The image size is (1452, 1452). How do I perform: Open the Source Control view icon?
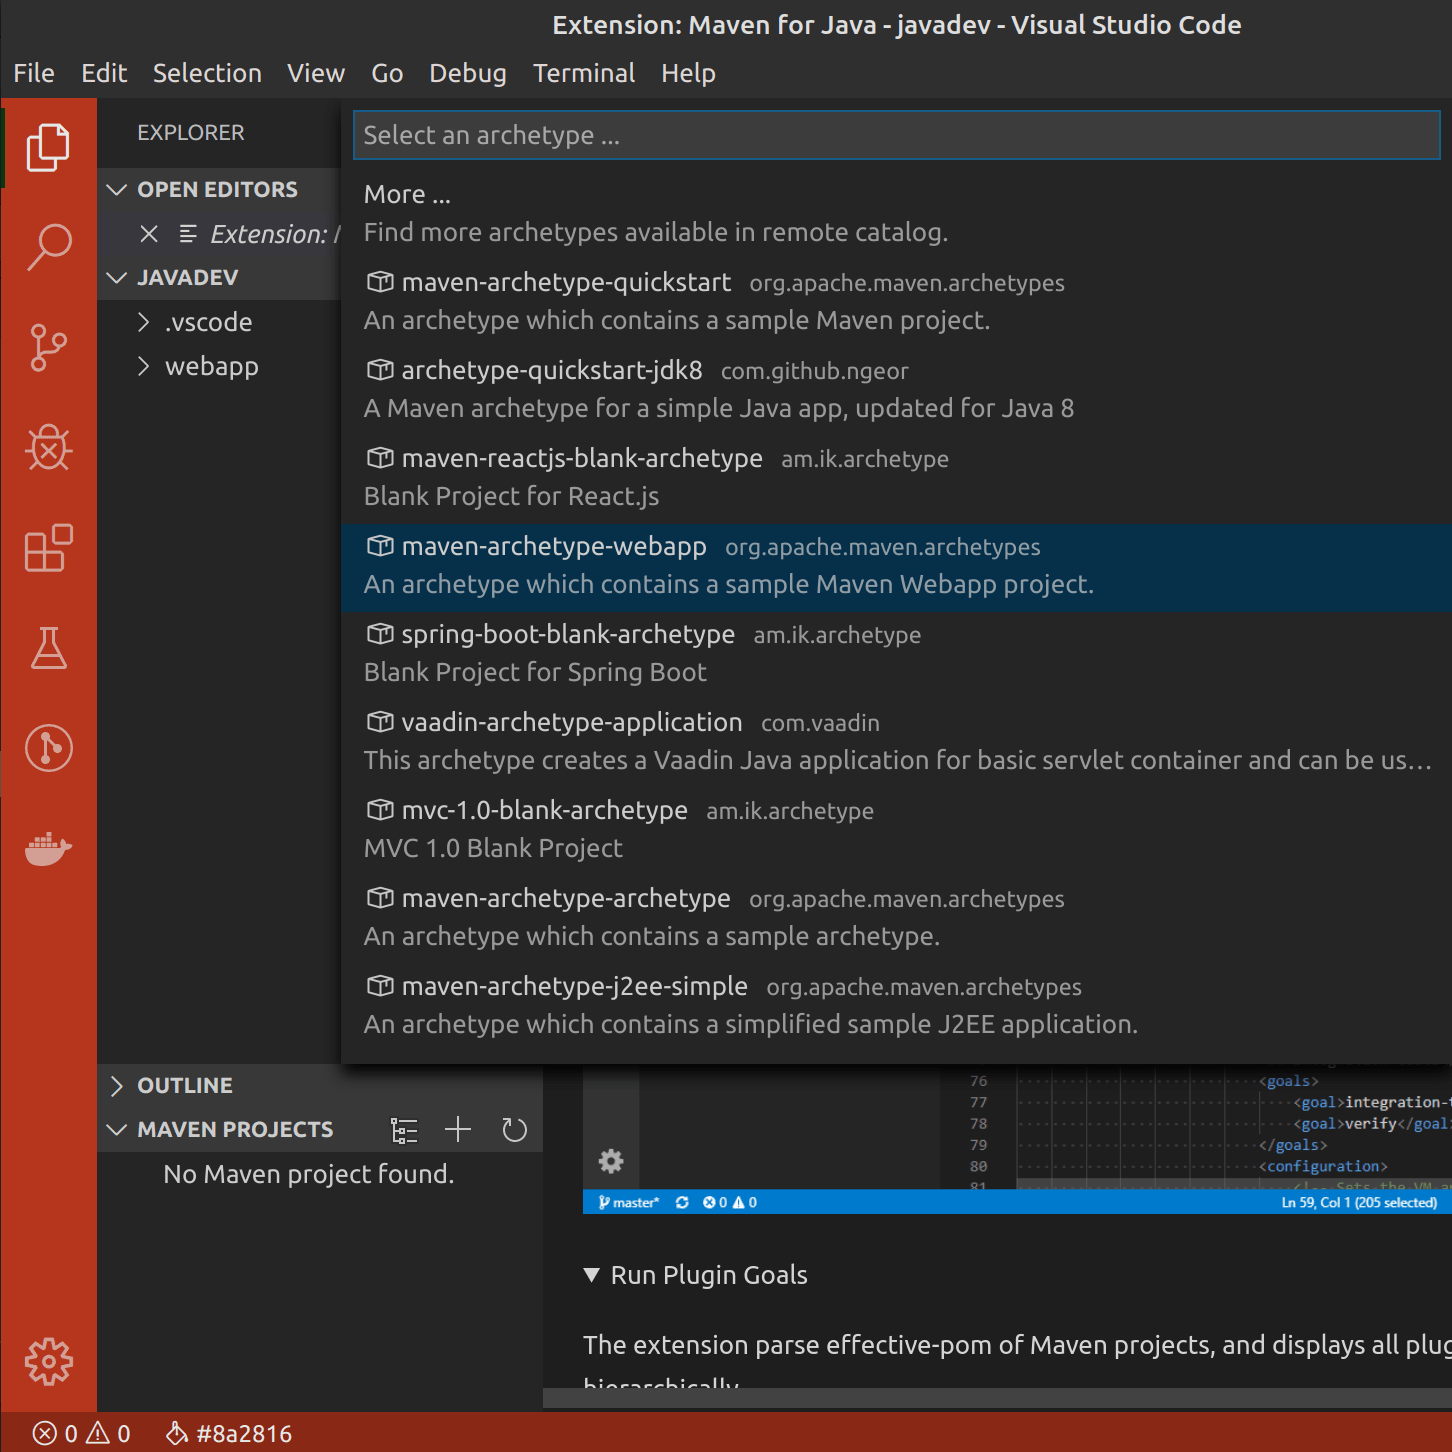click(48, 347)
